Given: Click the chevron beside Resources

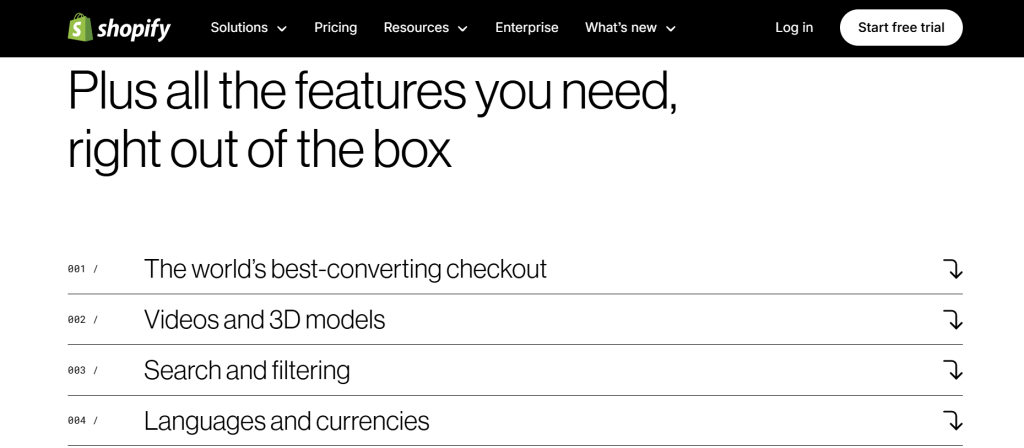Looking at the screenshot, I should [x=463, y=29].
